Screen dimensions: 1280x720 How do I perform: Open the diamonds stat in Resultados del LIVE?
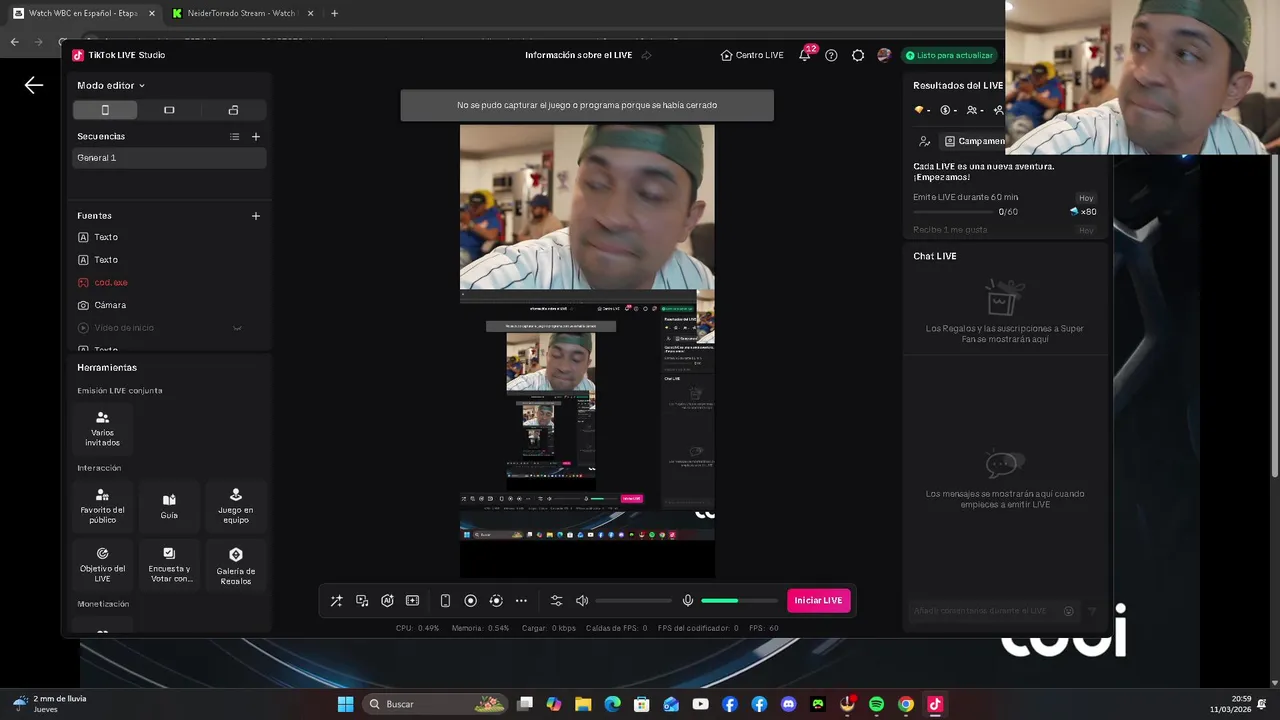pyautogui.click(x=922, y=110)
